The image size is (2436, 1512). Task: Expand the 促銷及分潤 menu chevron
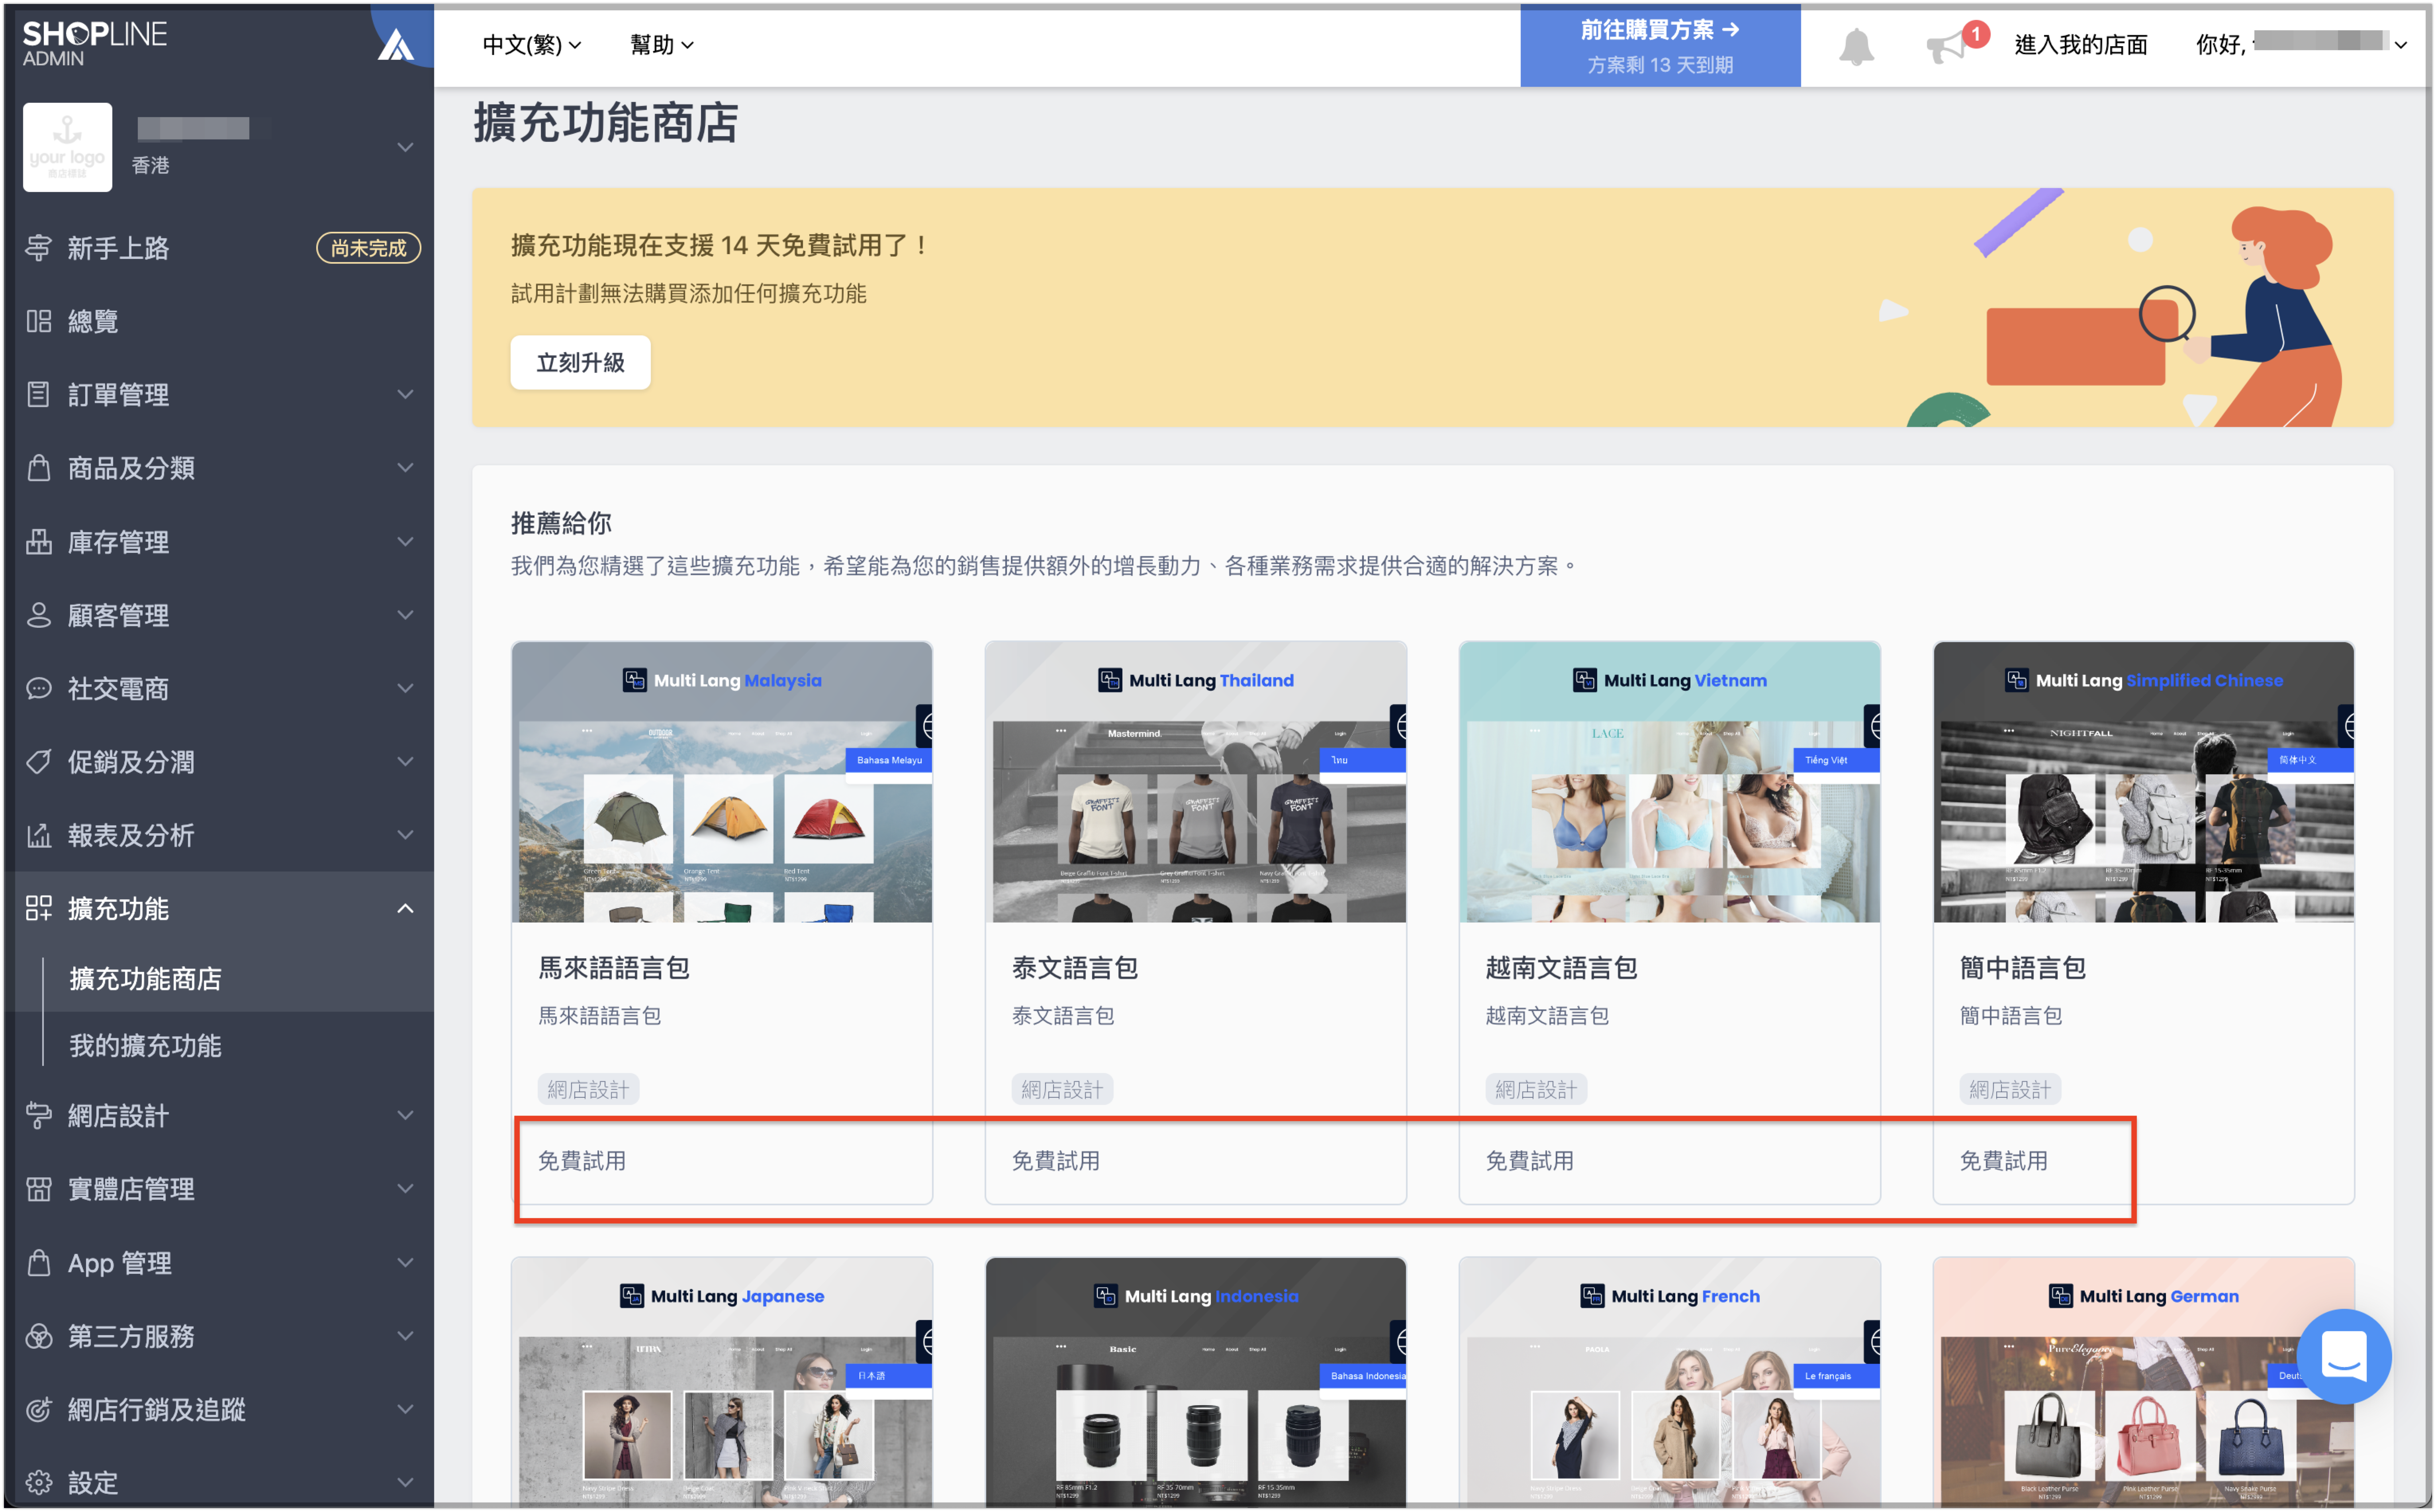405,761
